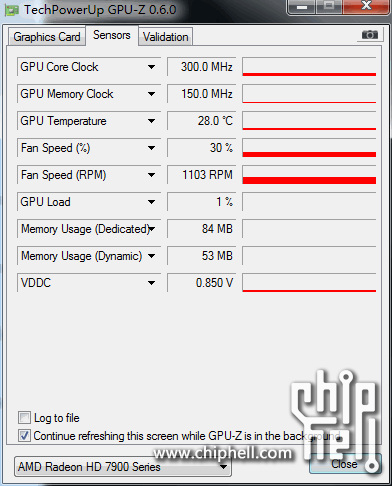Open the VDDC sensor dropdown arrow
The width and height of the screenshot is (392, 486).
click(x=151, y=283)
